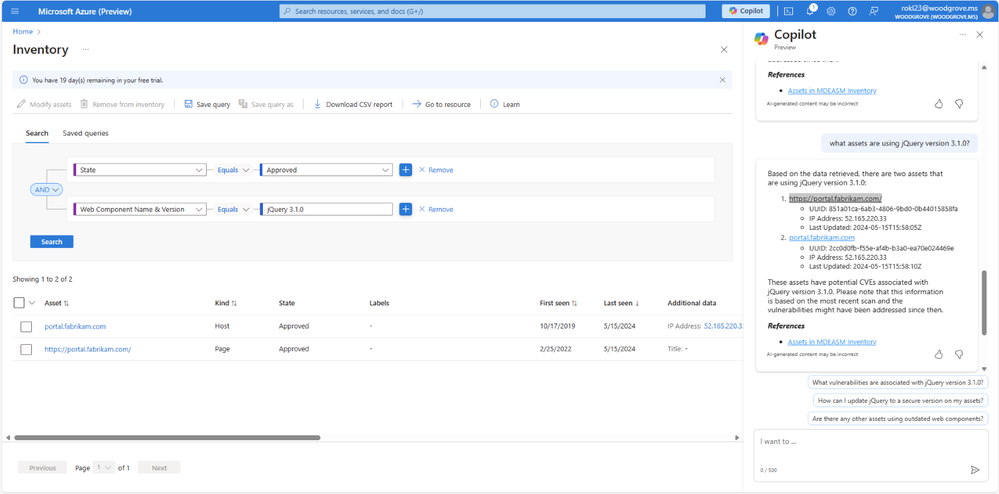Select the checkbox for https://portal.fabrikam.com/ page row
This screenshot has height=494, width=999.
(26, 349)
